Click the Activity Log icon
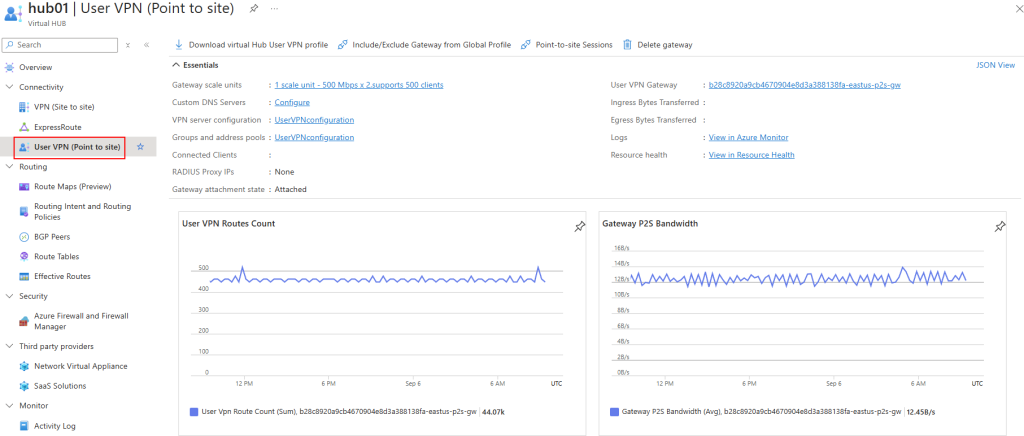The width and height of the screenshot is (1024, 436). pyautogui.click(x=24, y=426)
